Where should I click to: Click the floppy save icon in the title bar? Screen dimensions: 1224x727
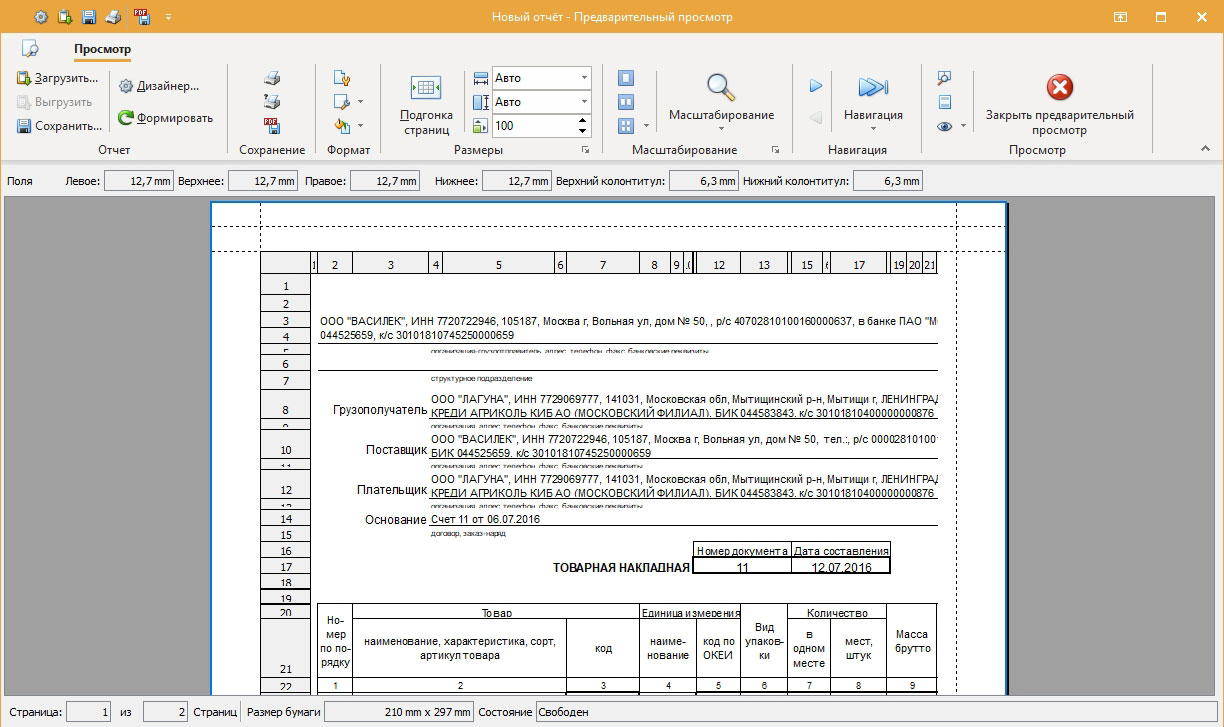89,17
